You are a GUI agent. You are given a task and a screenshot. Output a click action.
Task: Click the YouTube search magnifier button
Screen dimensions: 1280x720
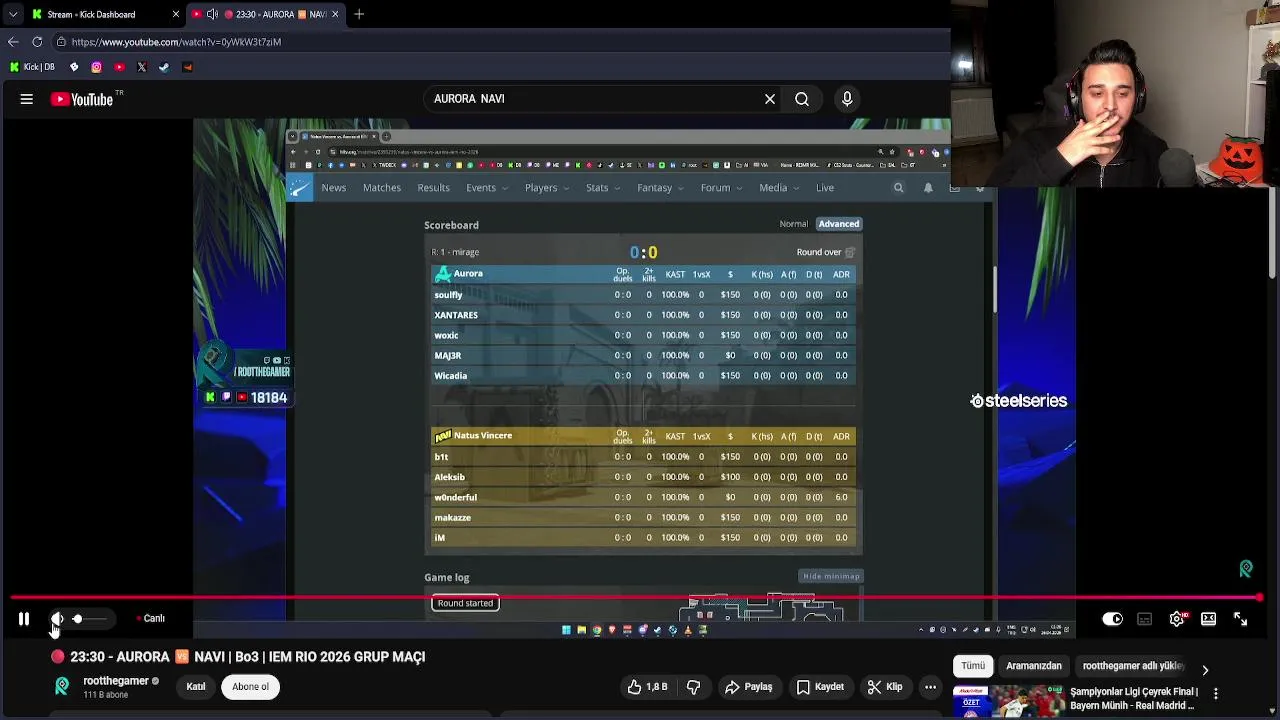coord(802,99)
